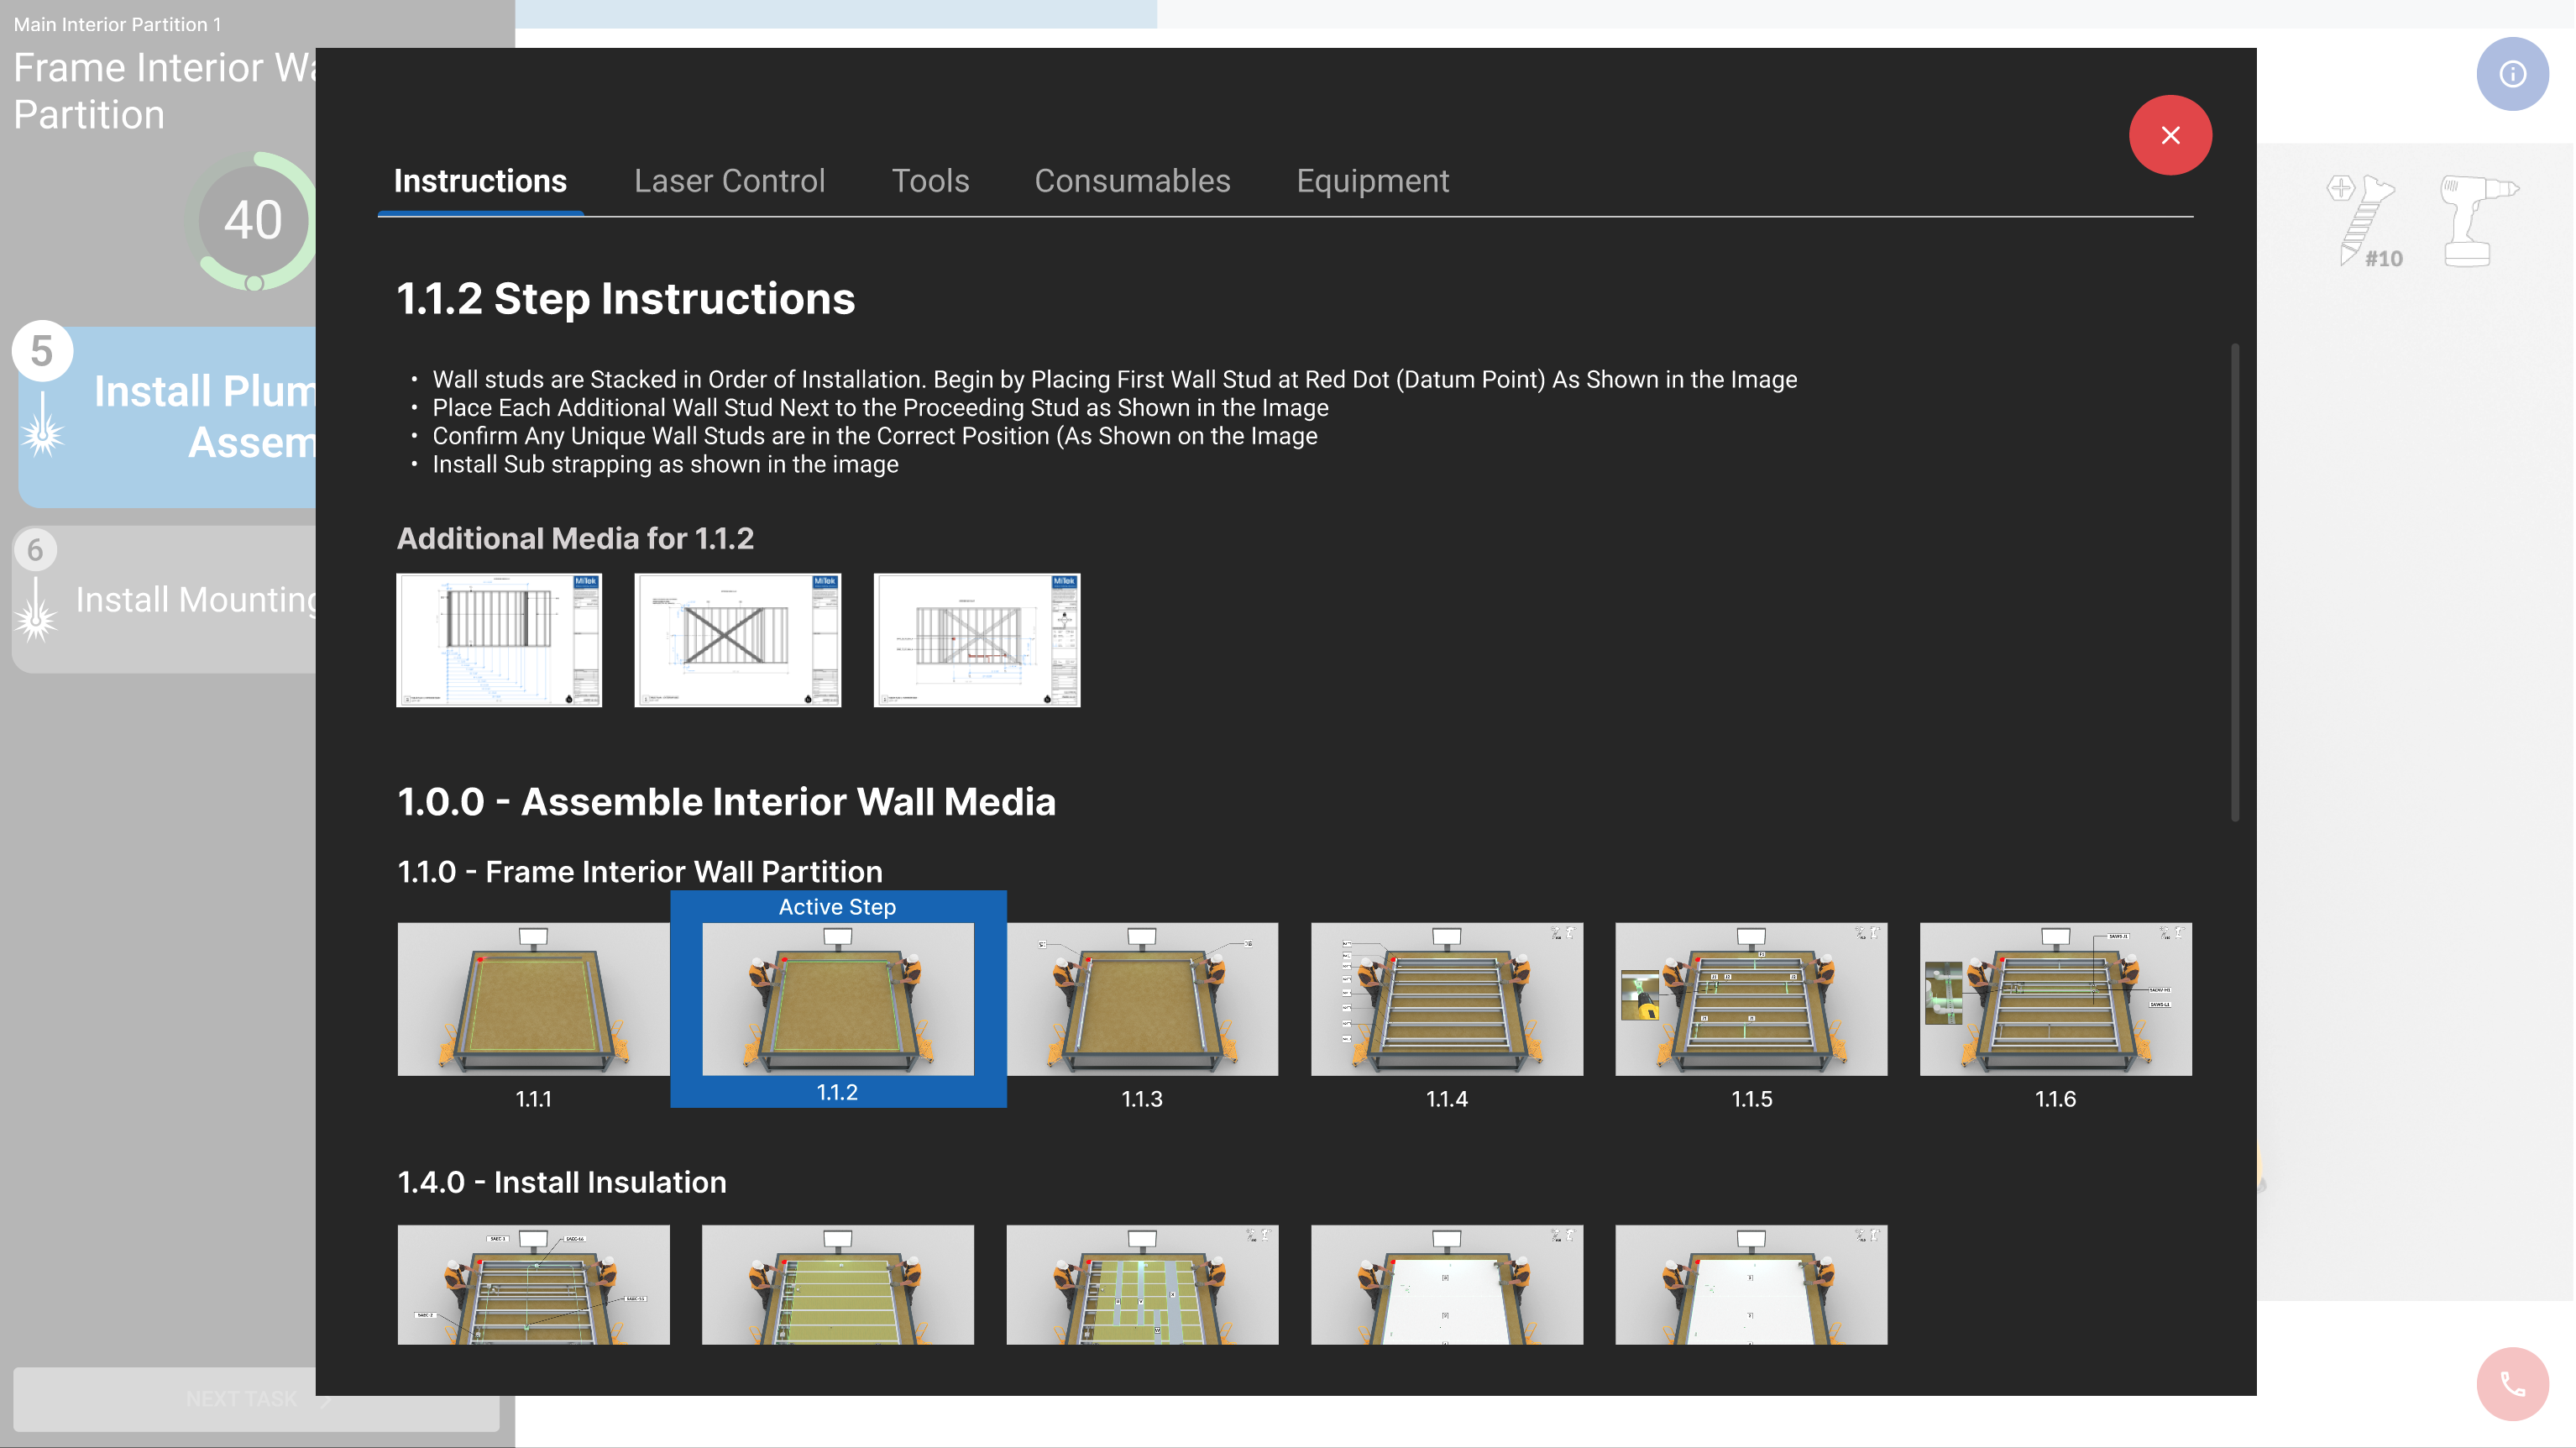Click the step 5 number badge

(x=42, y=351)
